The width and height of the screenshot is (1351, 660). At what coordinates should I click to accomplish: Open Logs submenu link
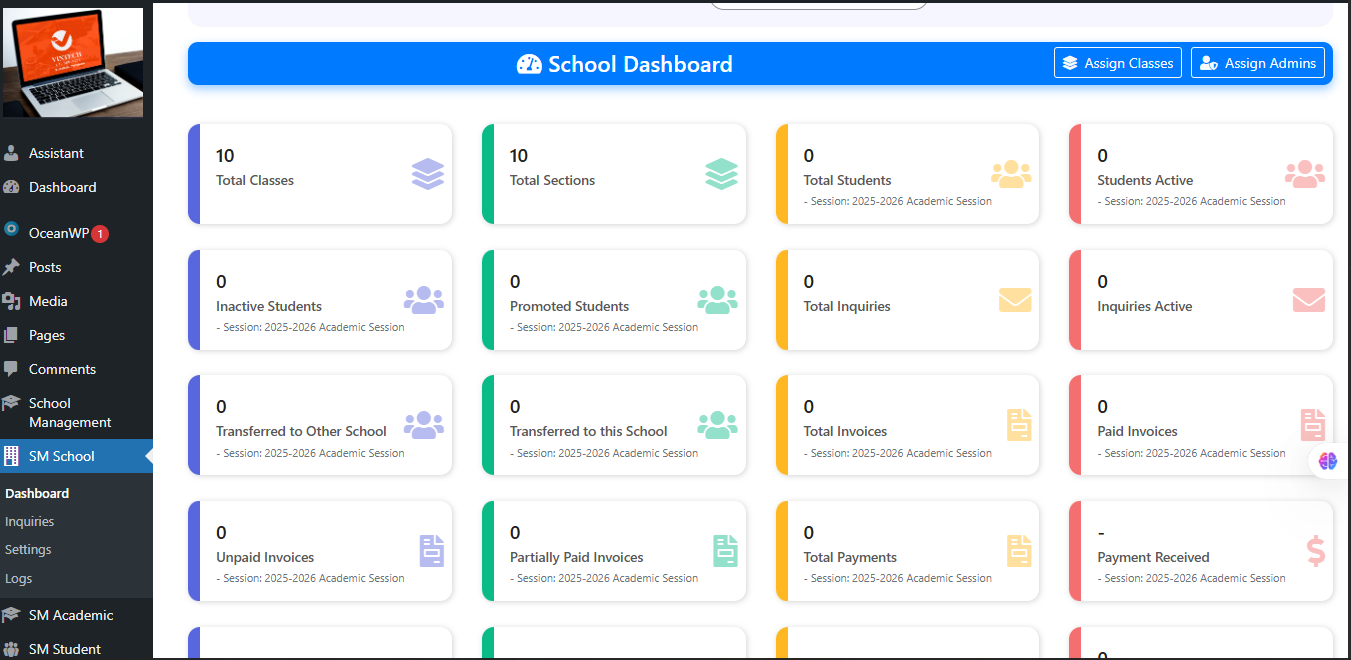pos(18,578)
